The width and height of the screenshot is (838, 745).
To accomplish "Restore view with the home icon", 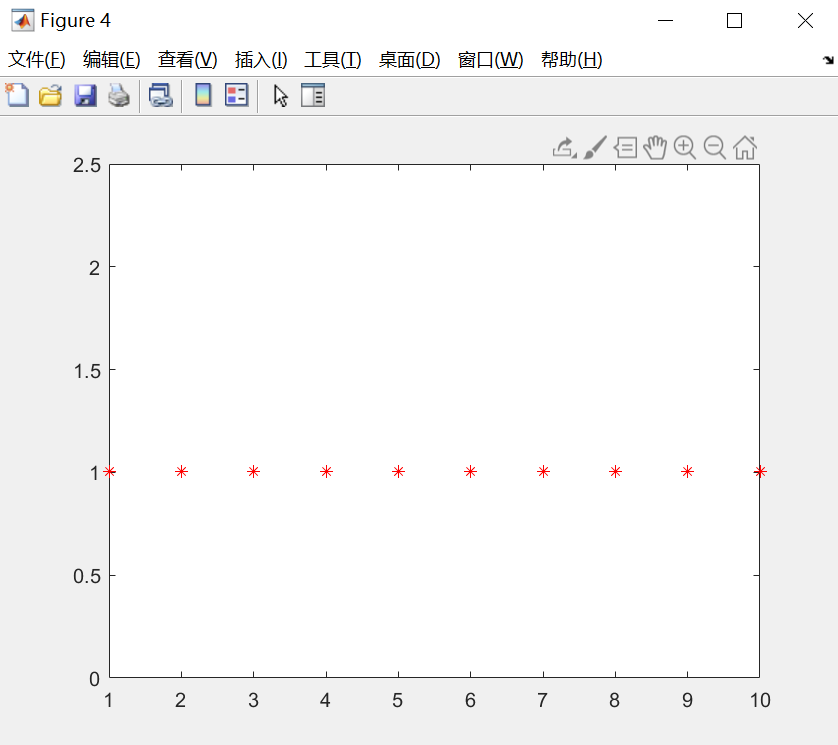I will (745, 148).
